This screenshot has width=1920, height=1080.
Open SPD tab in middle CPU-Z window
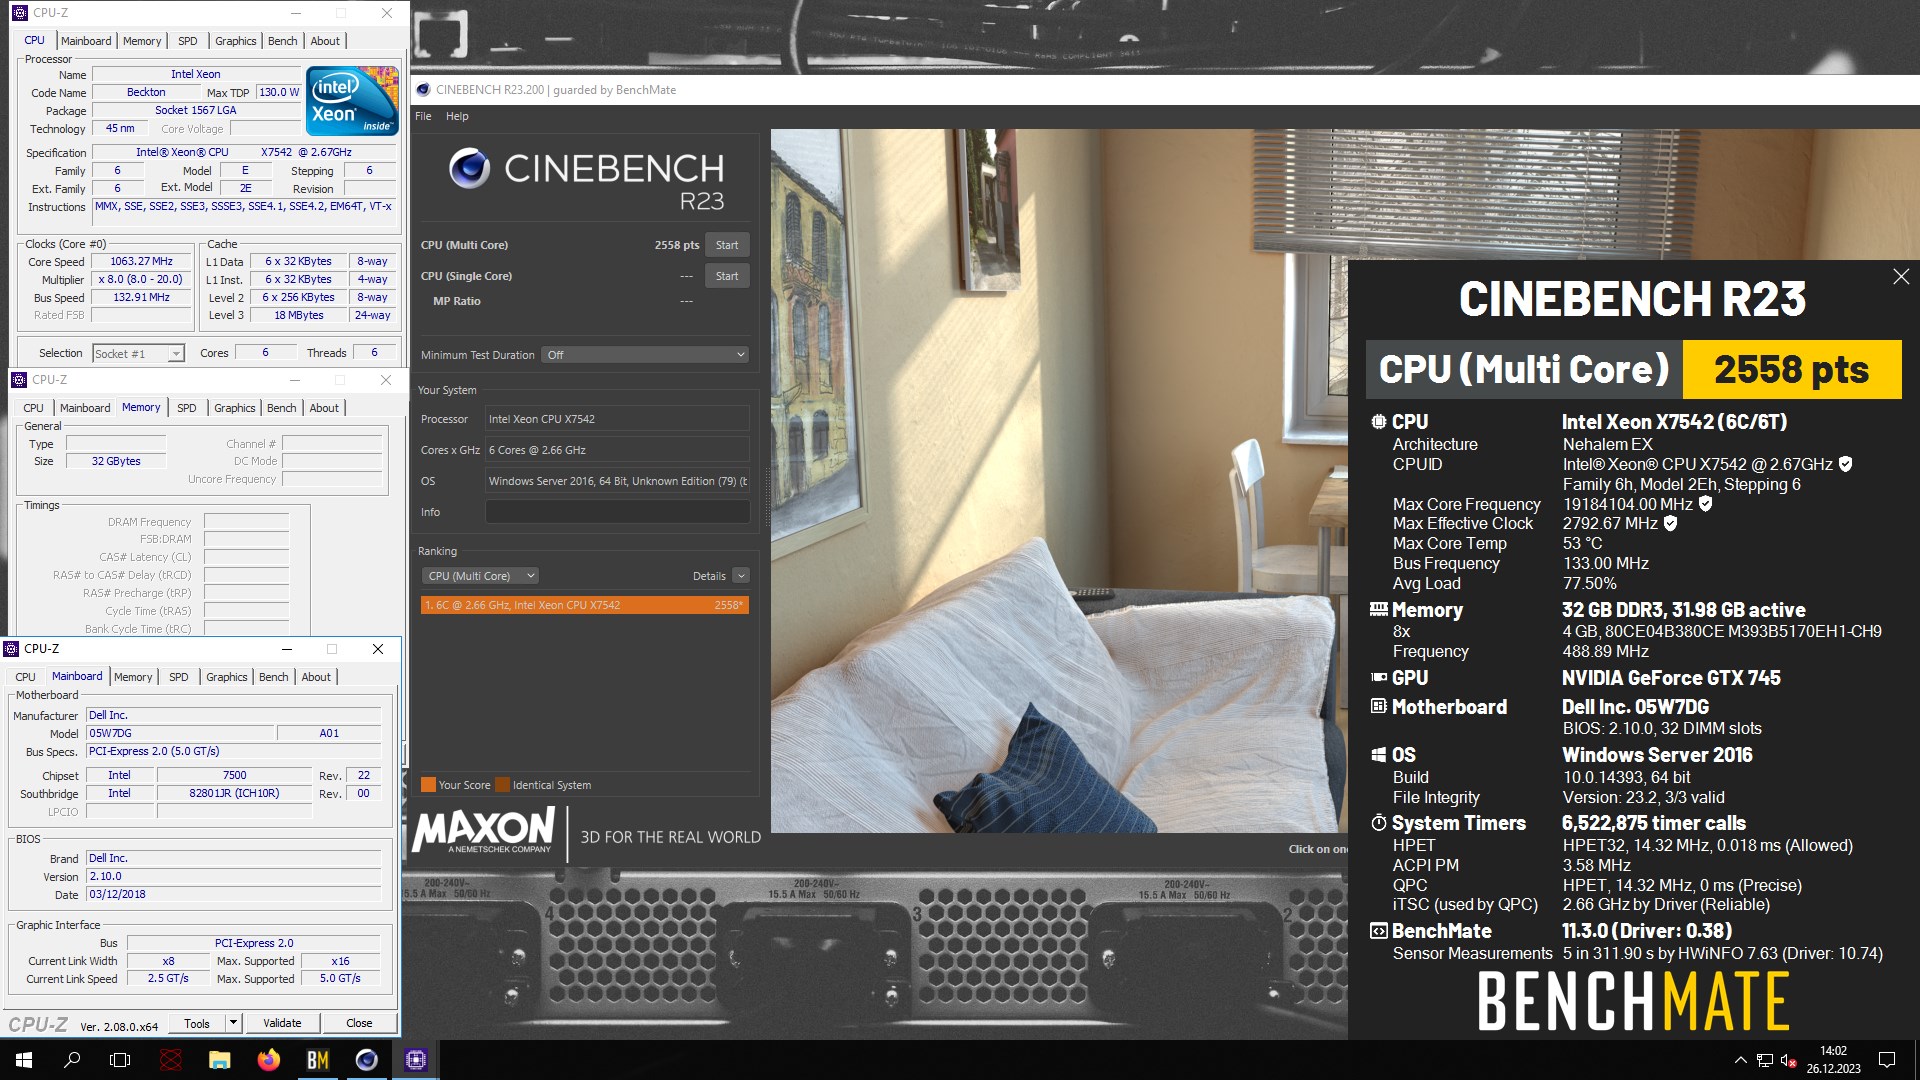coord(187,408)
